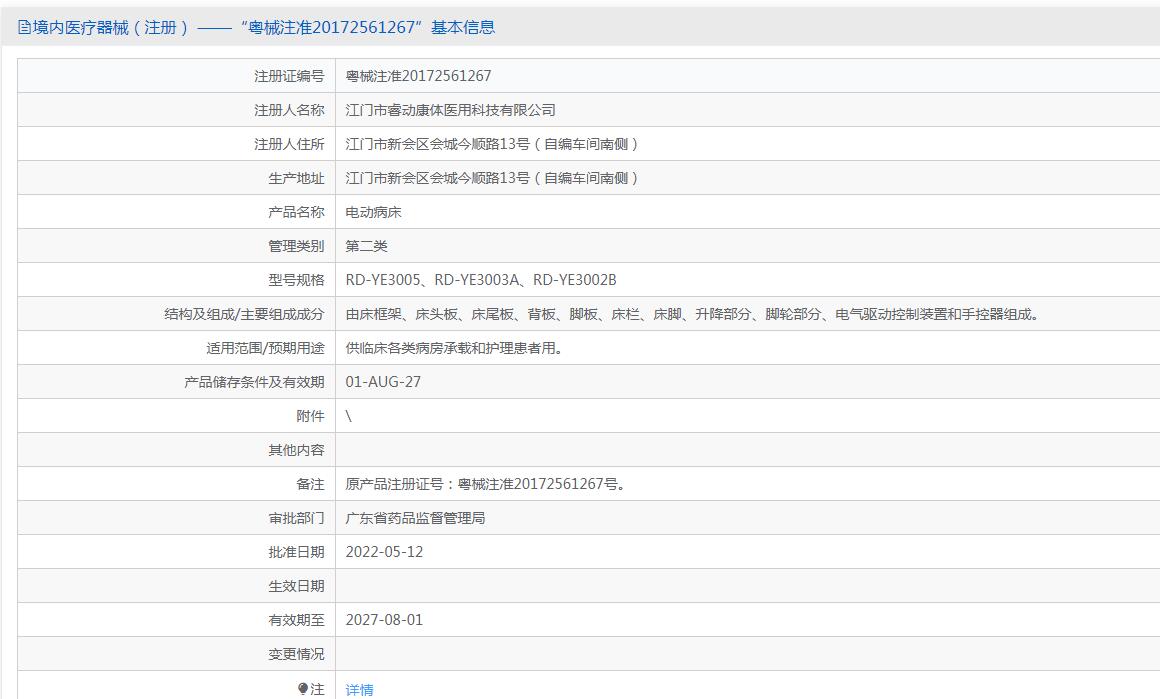Image resolution: width=1160 pixels, height=699 pixels.
Task: Select registrant name 江门市睿动康体医用科技有限公司
Action: [451, 109]
